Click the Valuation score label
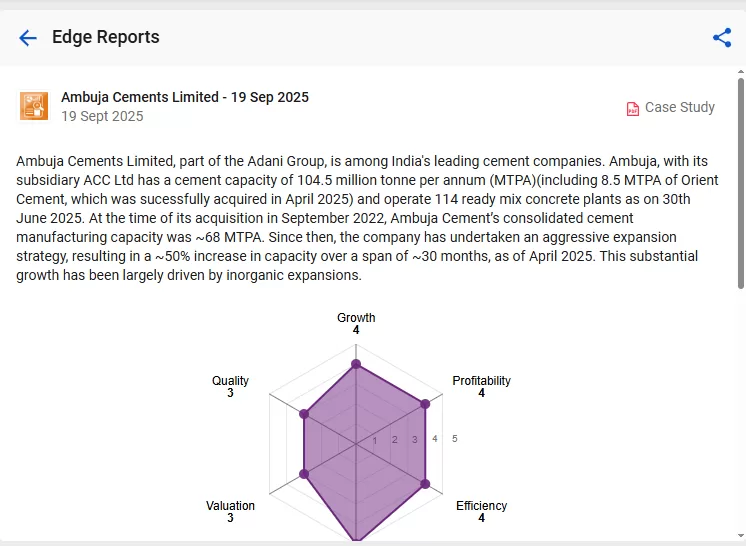Screen dimensions: 746x546 tap(230, 511)
